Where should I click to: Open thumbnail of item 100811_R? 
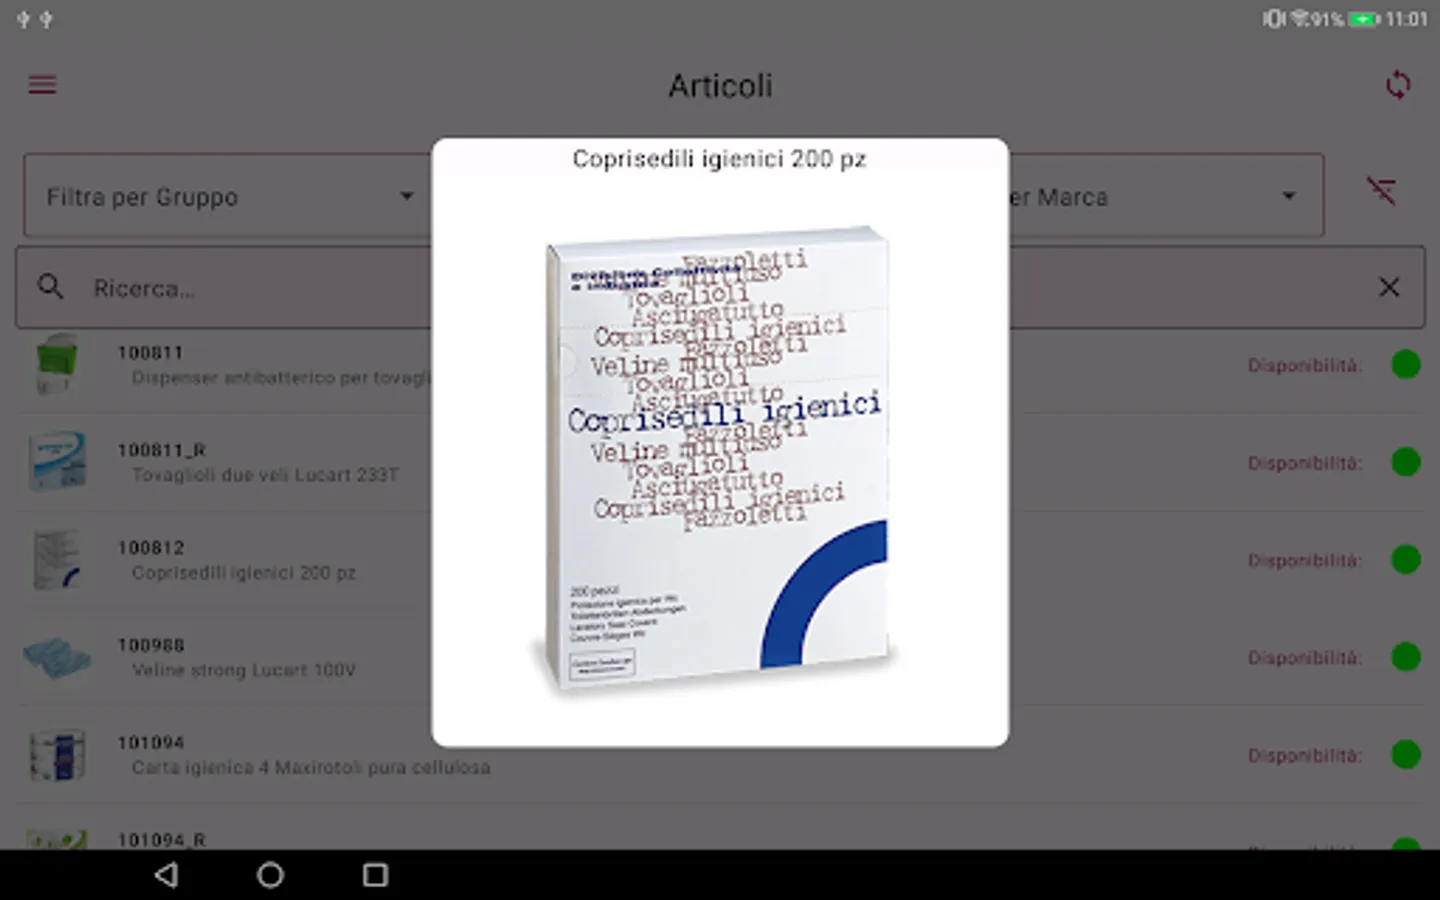(57, 462)
